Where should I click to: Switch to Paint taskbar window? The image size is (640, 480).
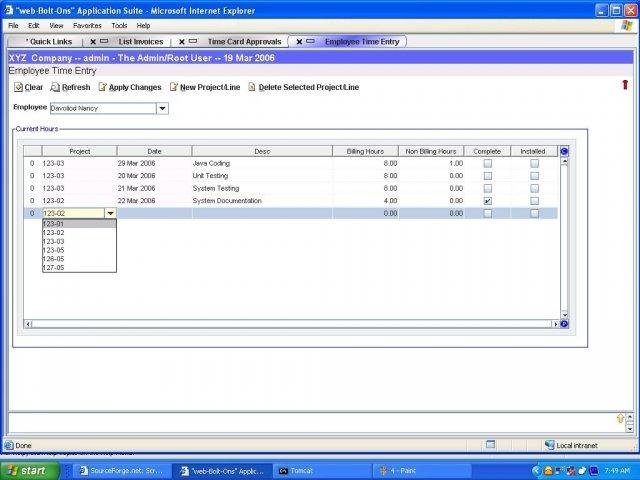[420, 471]
